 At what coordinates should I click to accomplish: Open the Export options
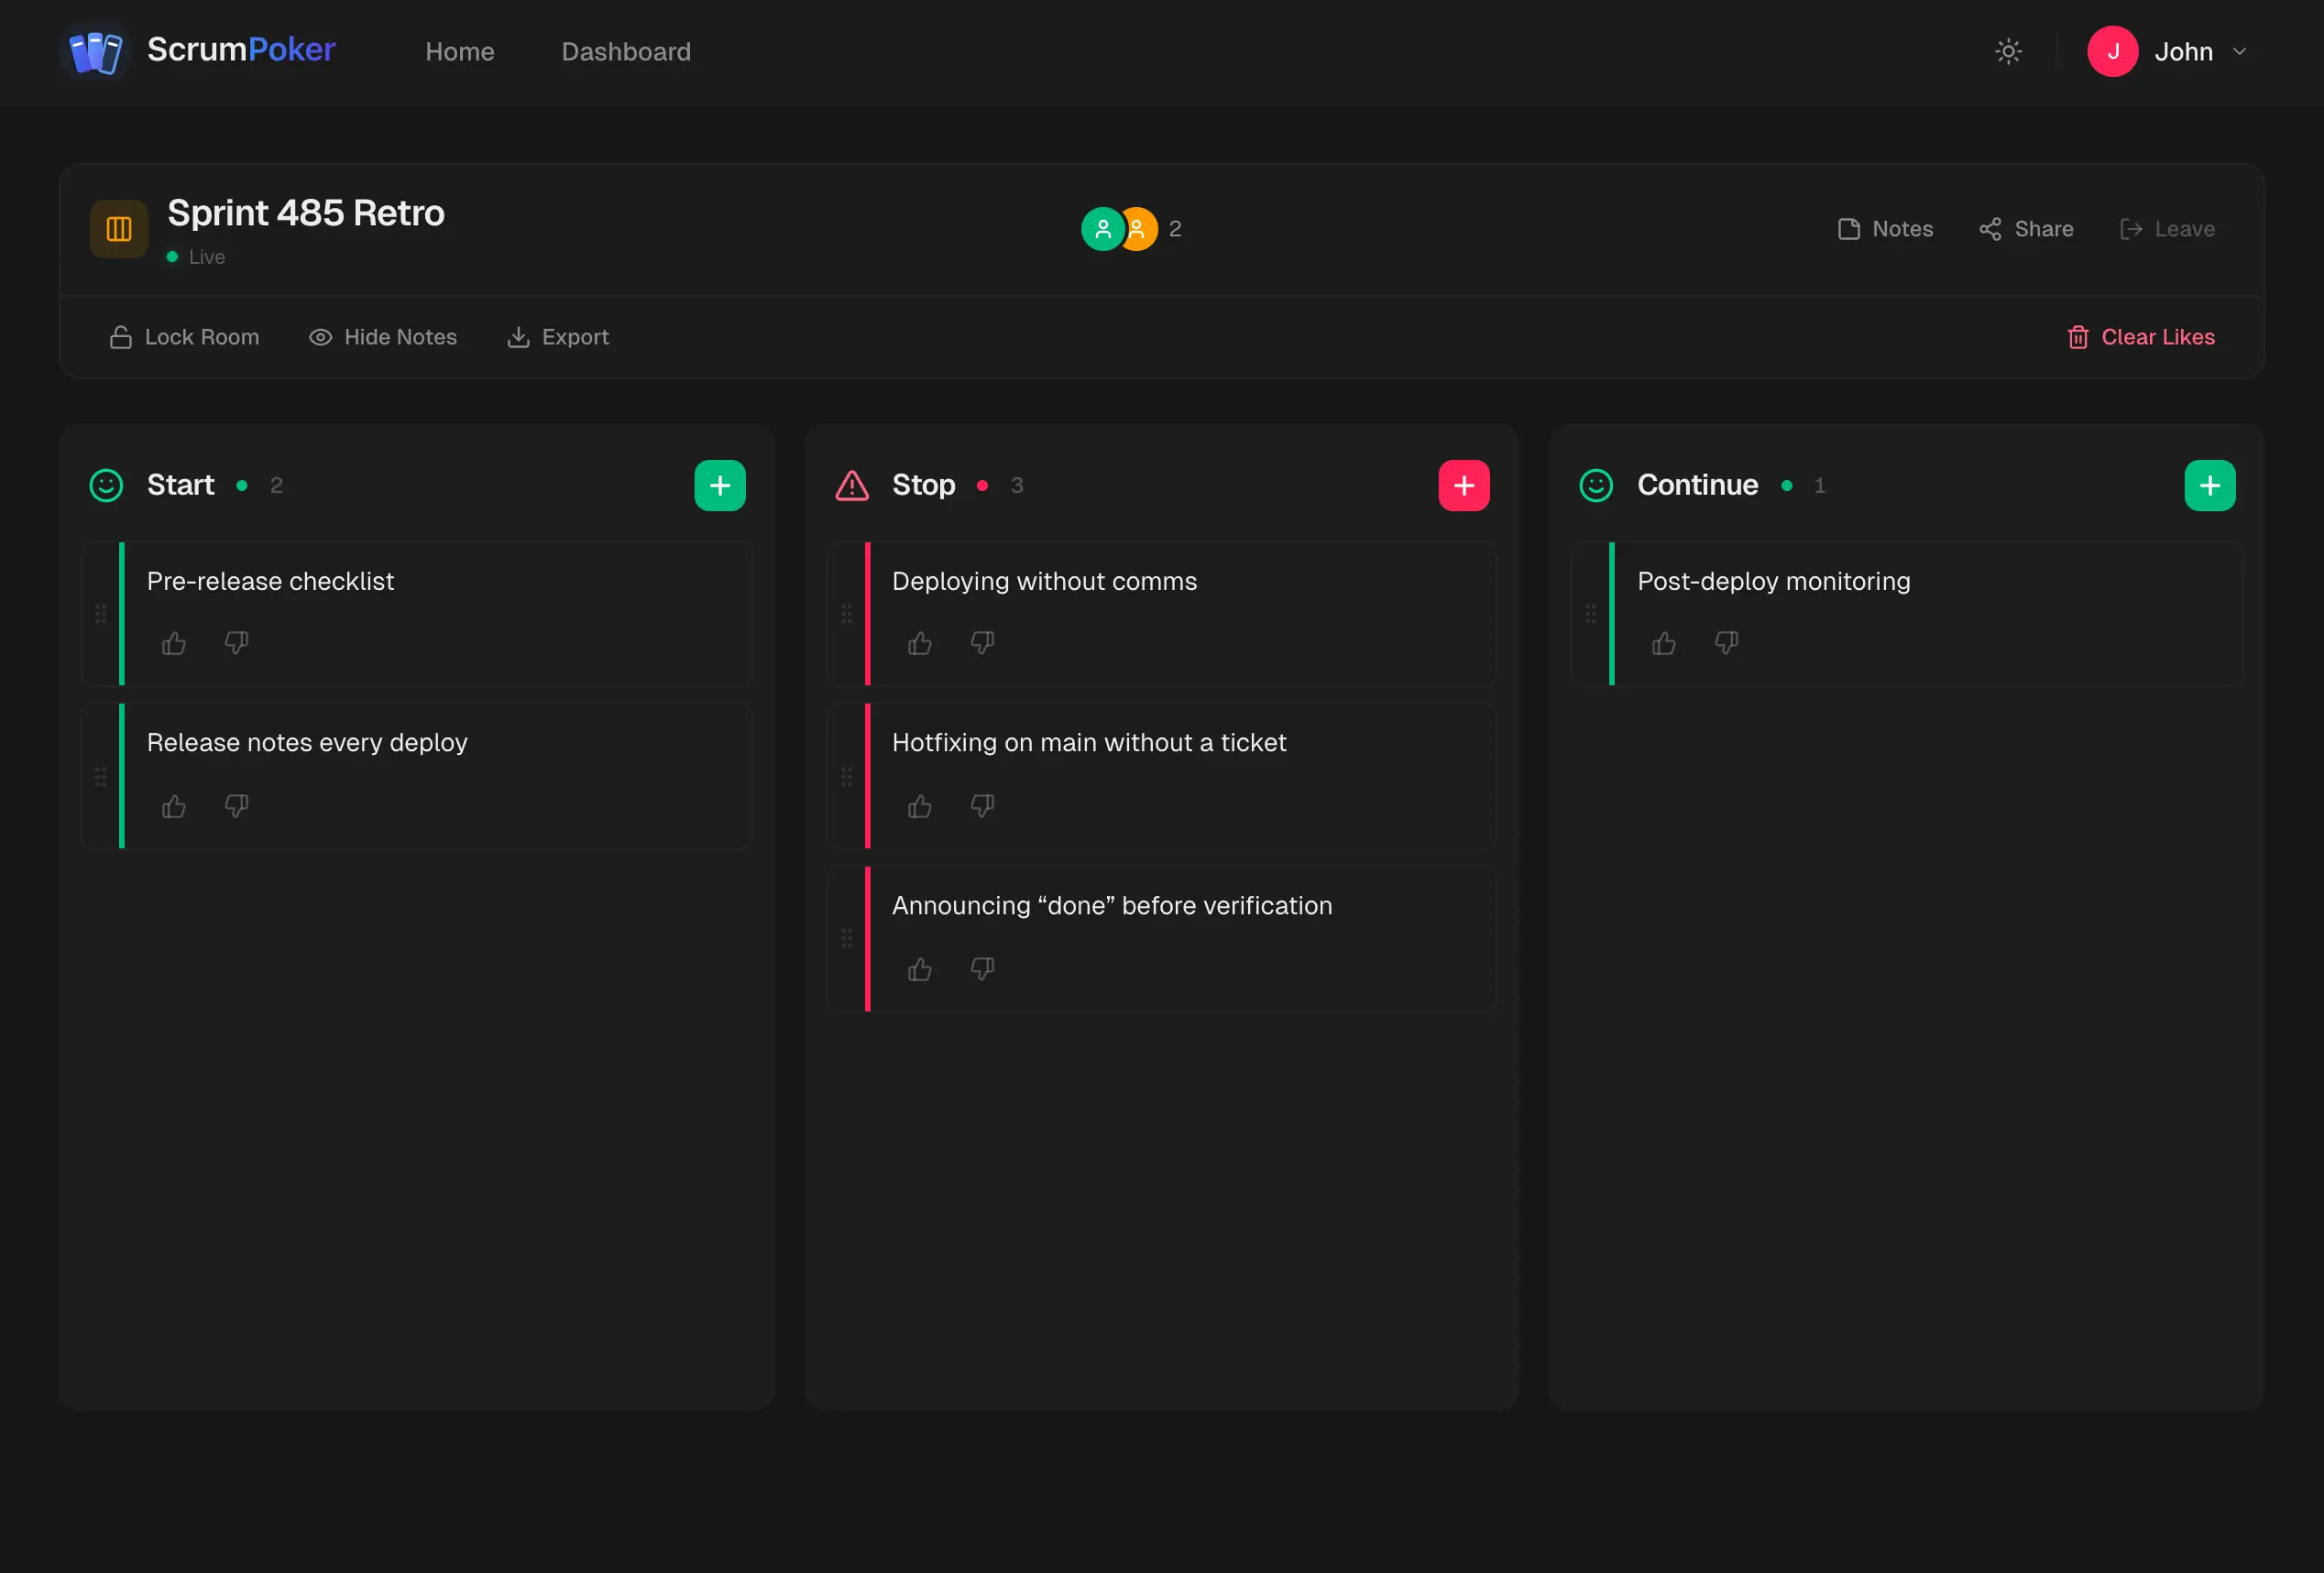558,337
